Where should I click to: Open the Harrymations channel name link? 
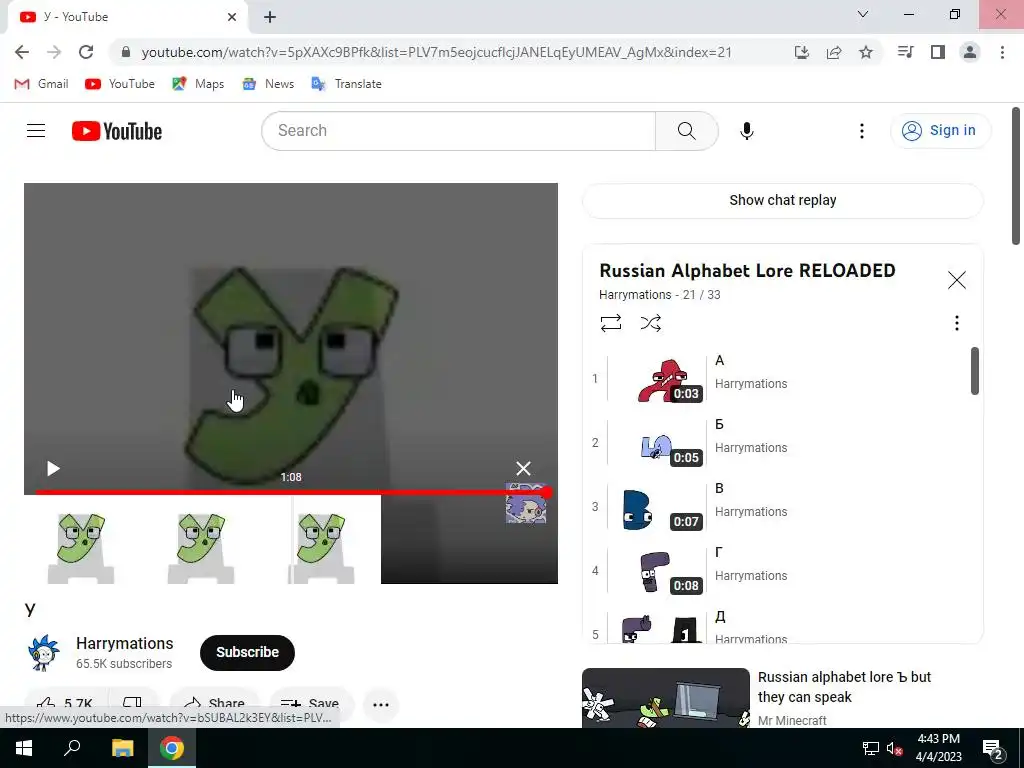125,643
